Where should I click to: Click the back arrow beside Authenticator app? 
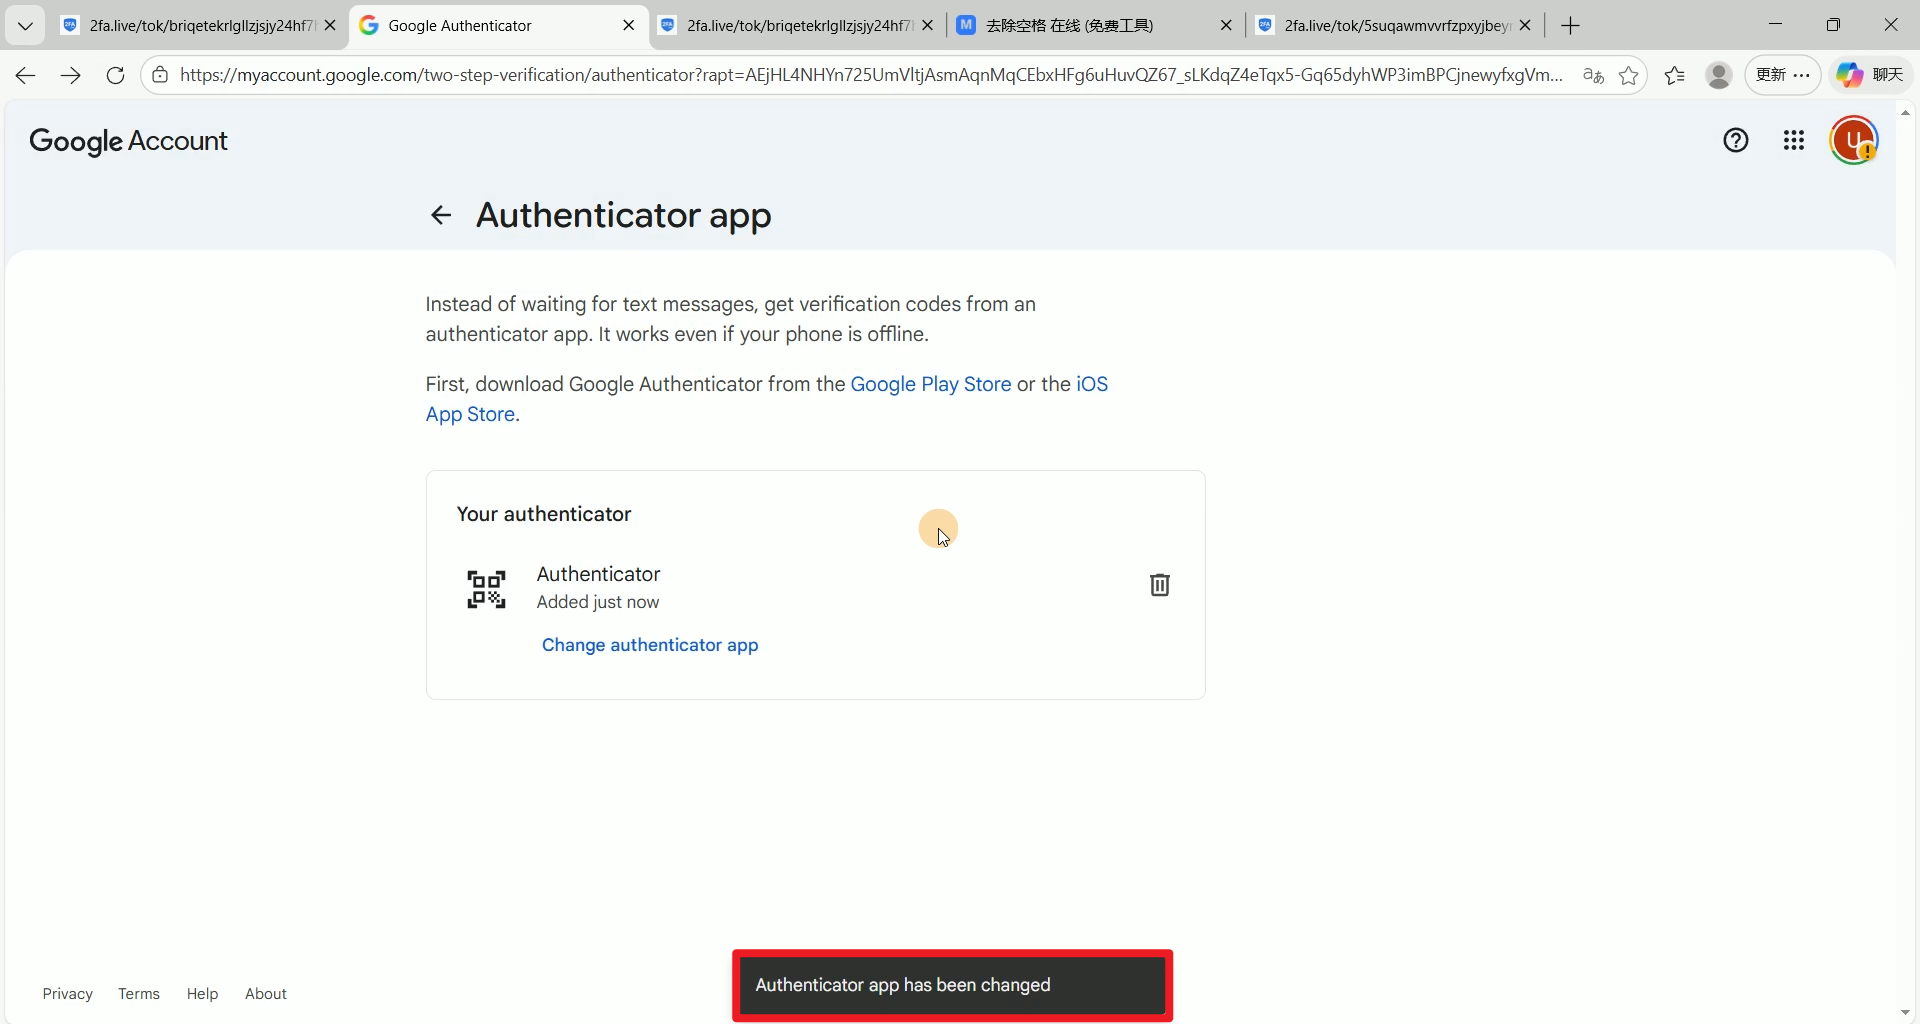pyautogui.click(x=440, y=215)
